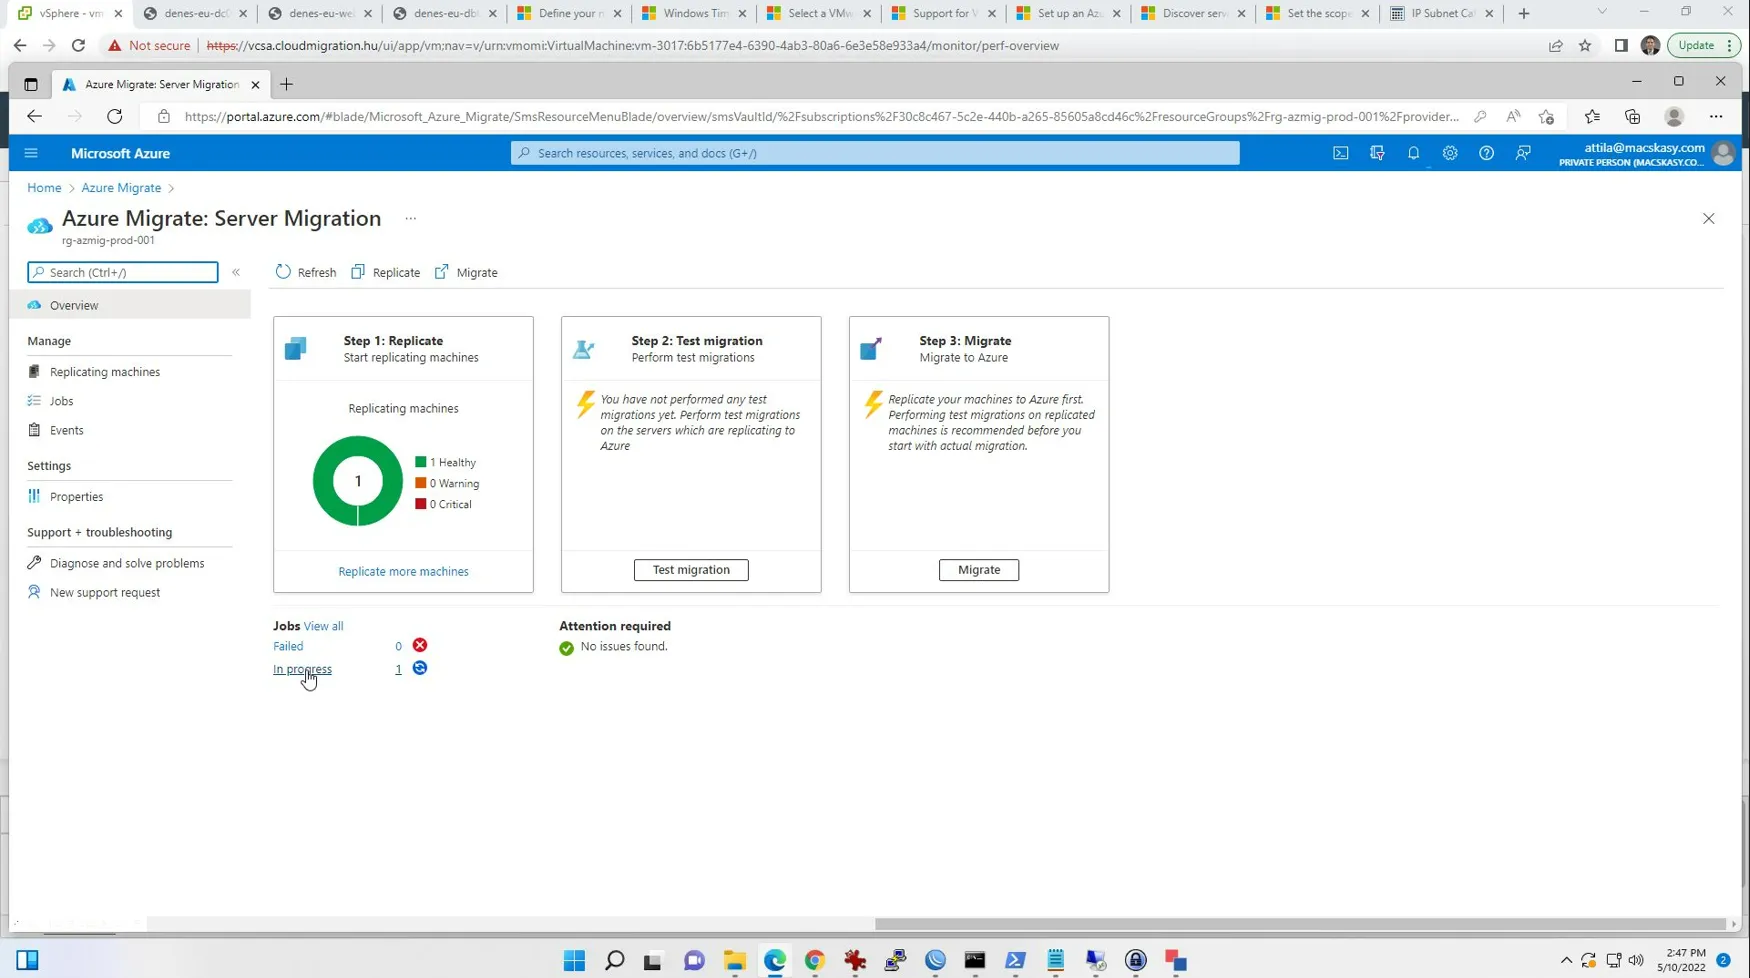Screen dimensions: 1750x978
Task: Open PowerShell from the taskbar
Action: (1016, 961)
